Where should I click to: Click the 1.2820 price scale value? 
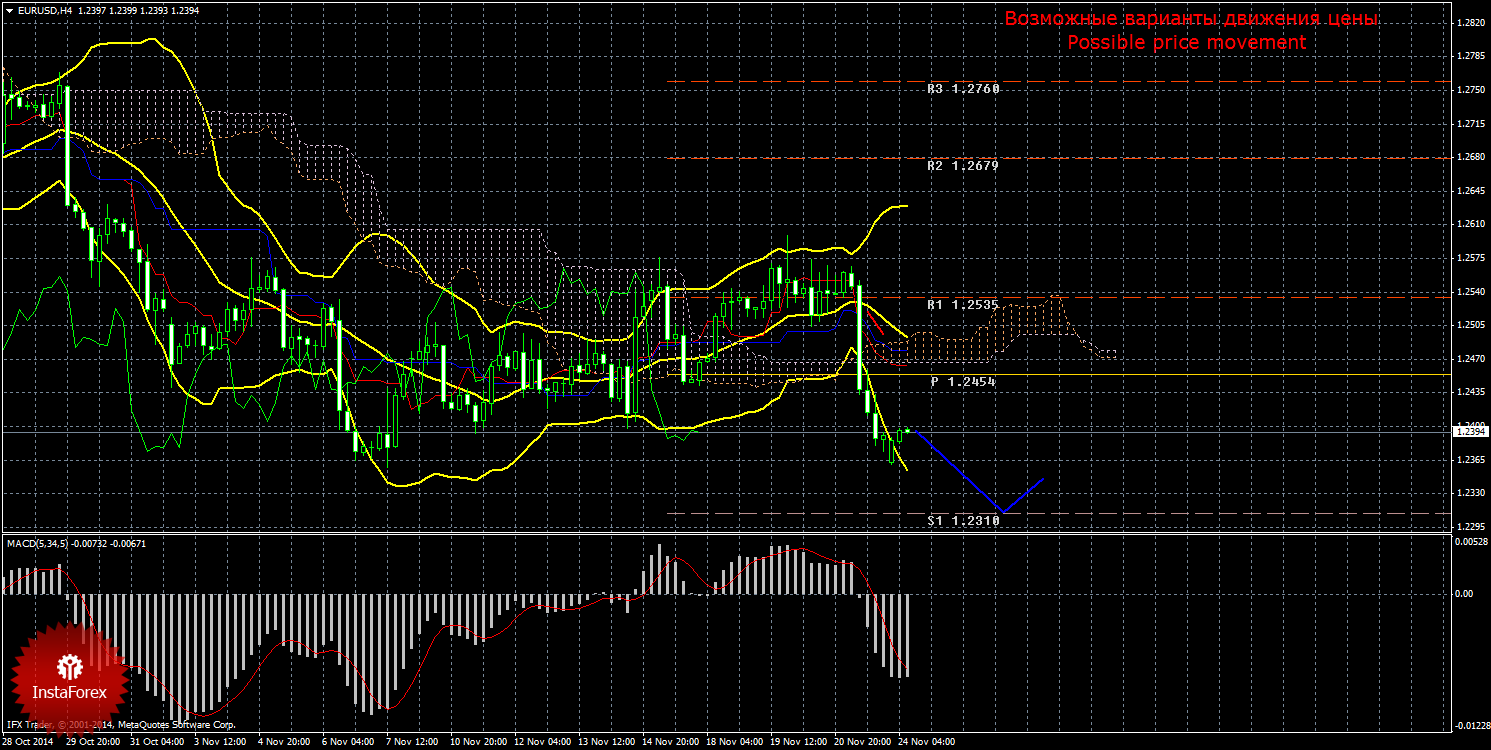(1471, 22)
